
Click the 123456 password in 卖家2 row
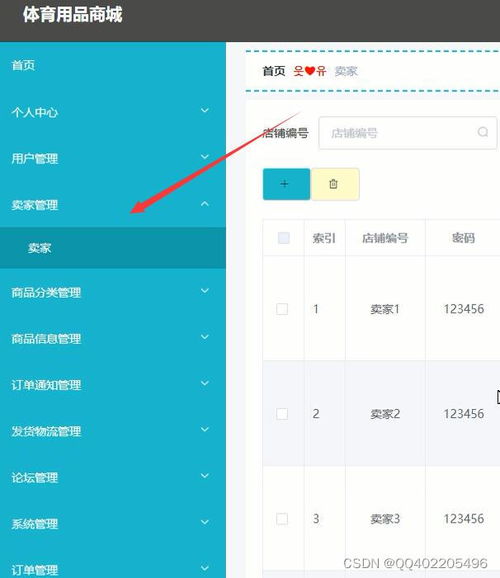click(x=463, y=414)
